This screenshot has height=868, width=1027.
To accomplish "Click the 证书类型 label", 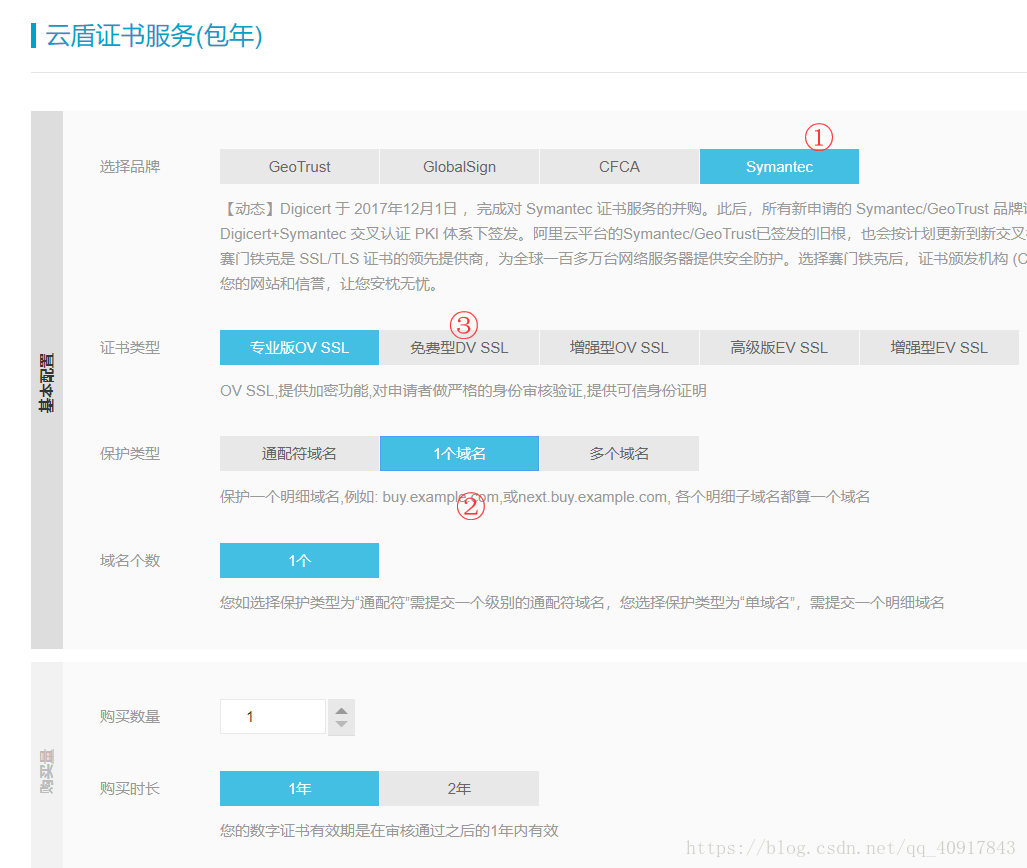I will pos(130,347).
